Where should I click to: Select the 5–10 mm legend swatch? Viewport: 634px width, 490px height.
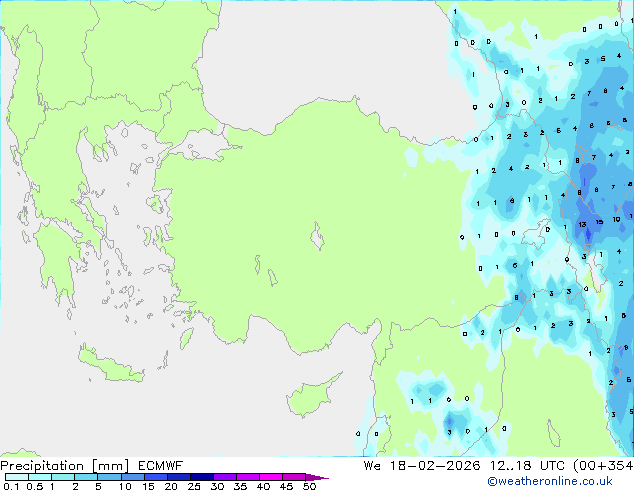(x=109, y=477)
